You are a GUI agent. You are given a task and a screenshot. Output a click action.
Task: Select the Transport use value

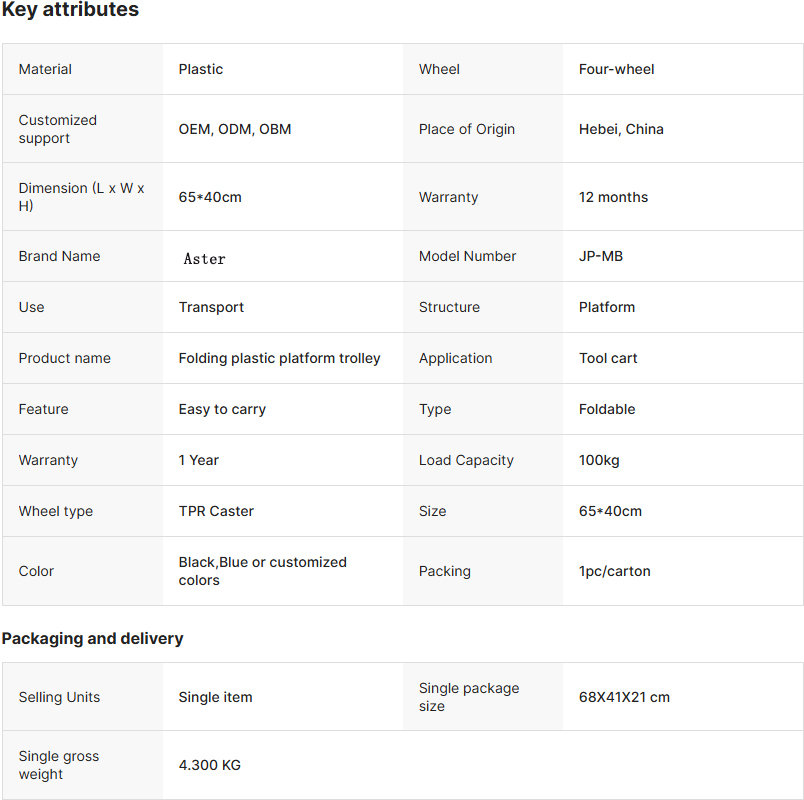[x=211, y=307]
